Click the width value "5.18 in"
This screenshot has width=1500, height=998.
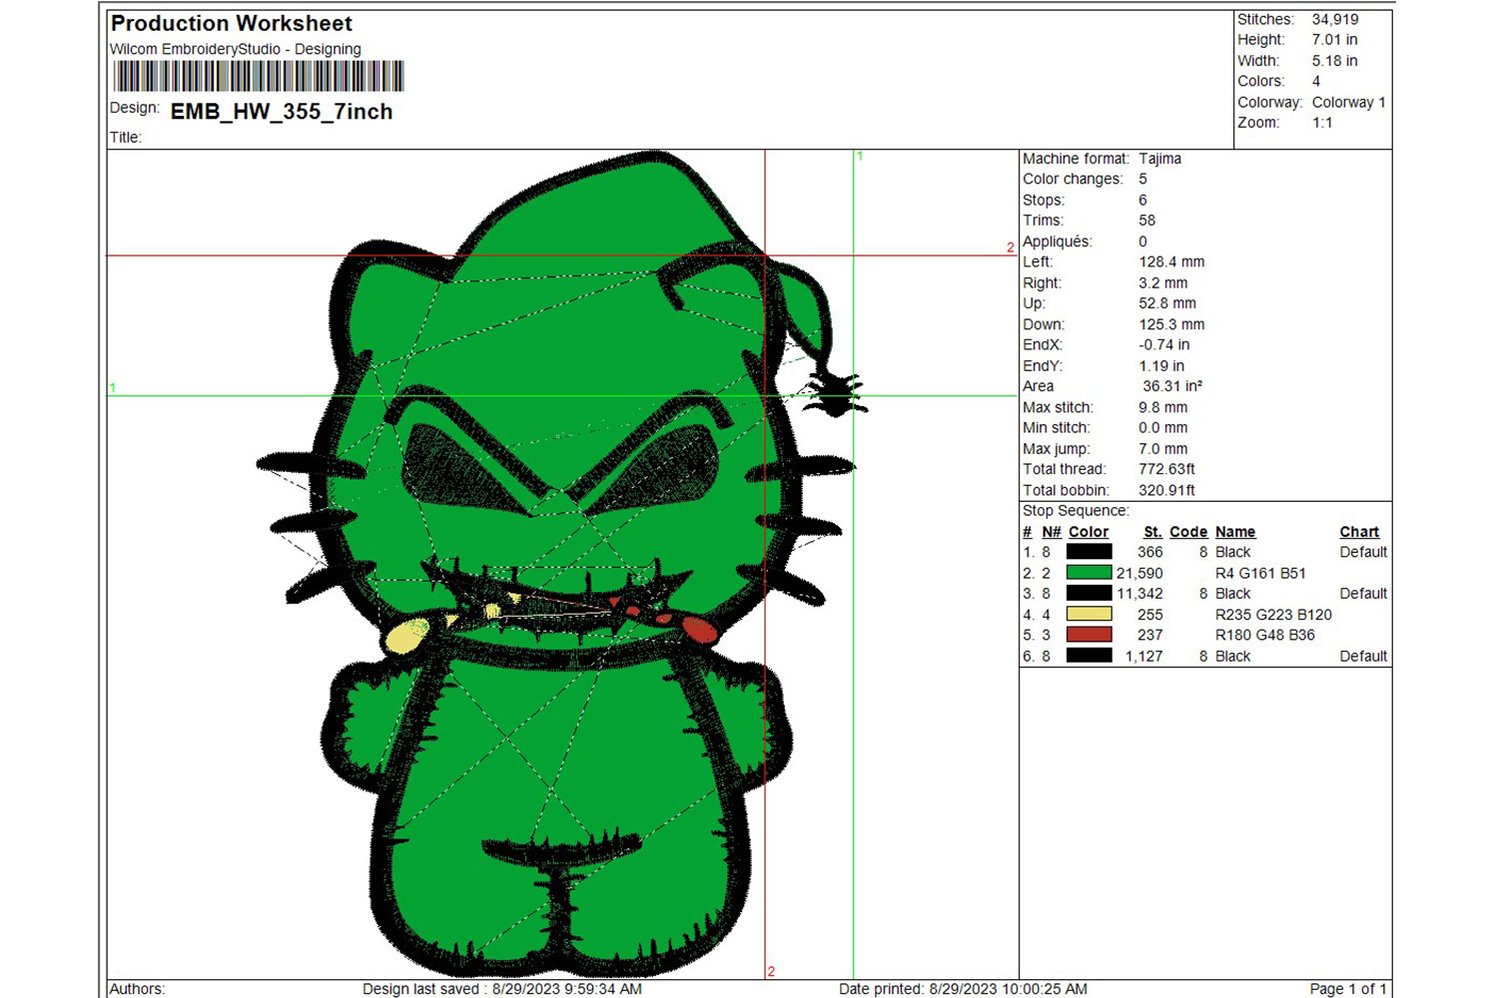point(1334,61)
